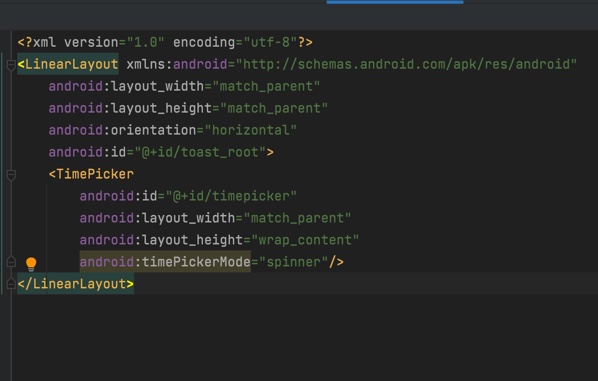Click the xml version "1.0" value

tap(145, 42)
